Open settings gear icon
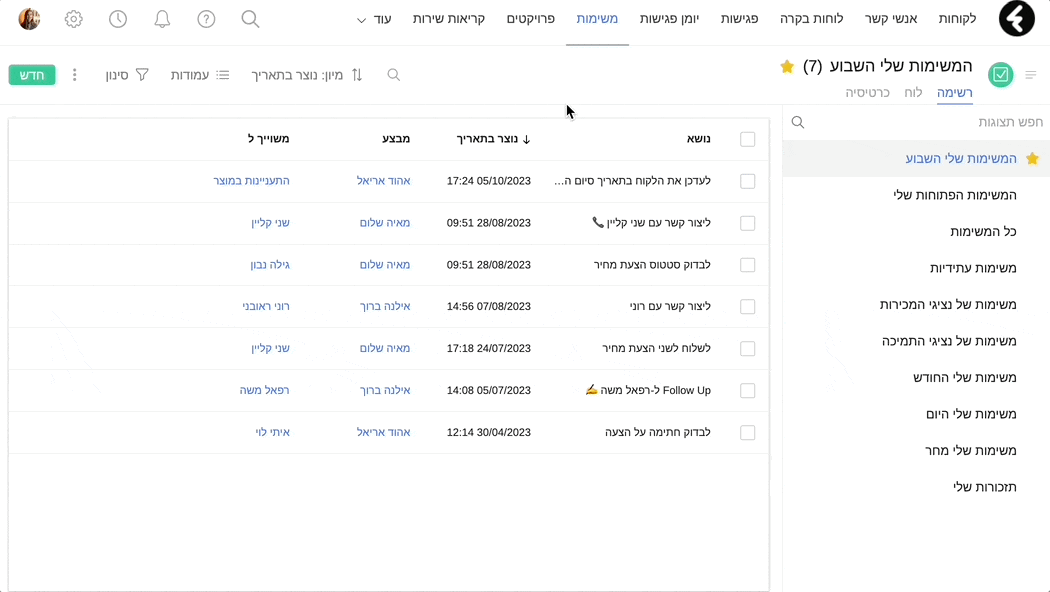1050x592 pixels. point(74,19)
